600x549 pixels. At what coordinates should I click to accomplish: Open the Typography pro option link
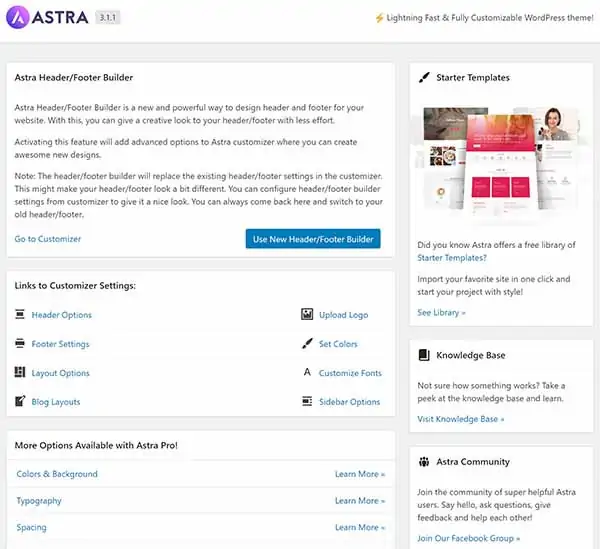tap(39, 500)
